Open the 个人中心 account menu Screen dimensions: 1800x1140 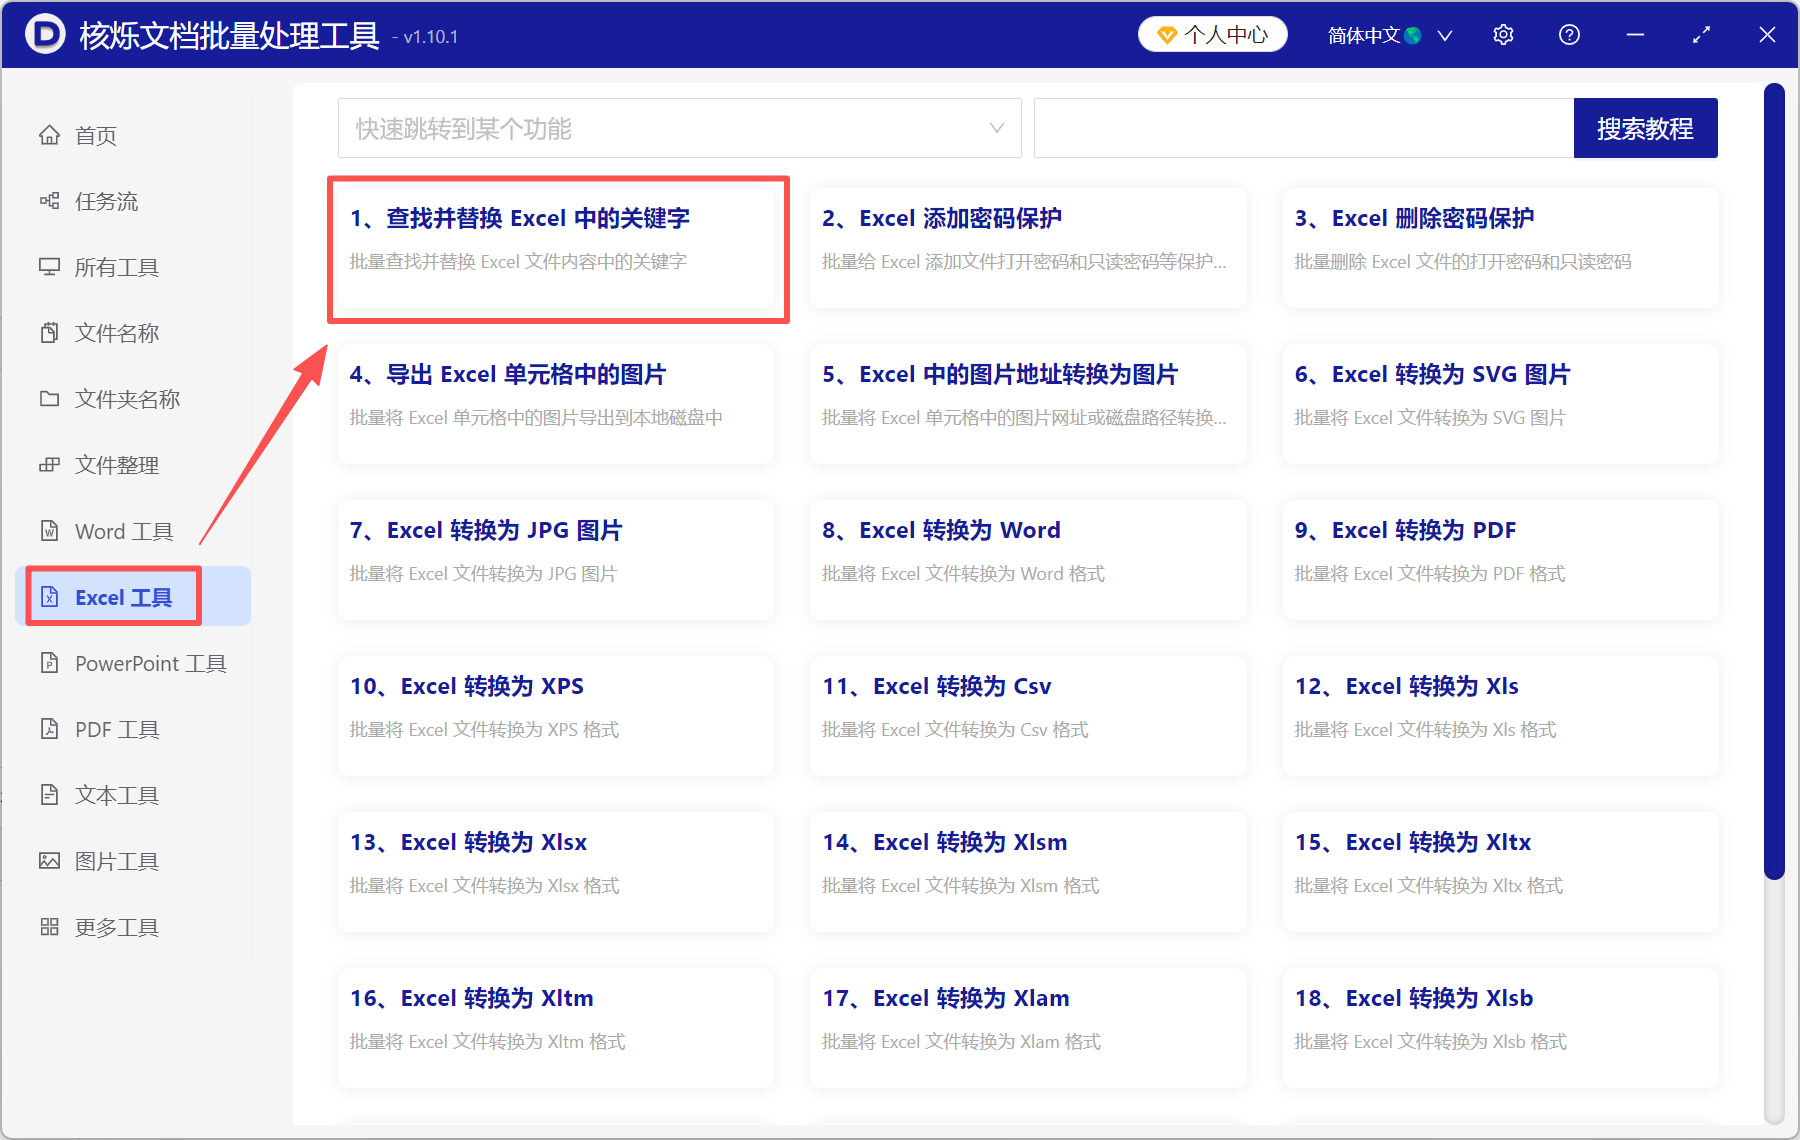point(1212,34)
